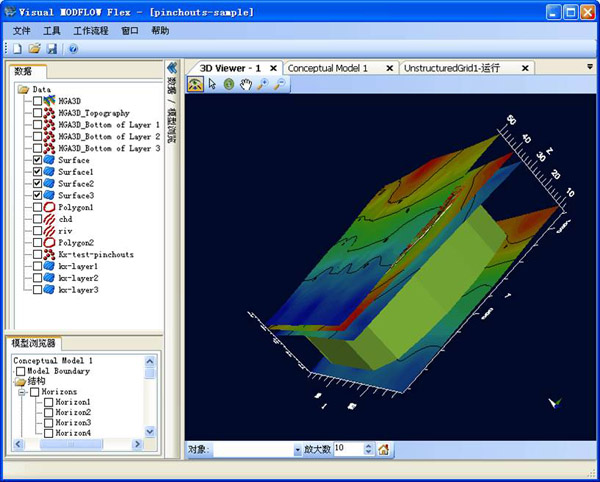The height and width of the screenshot is (482, 600).
Task: Create a new project with toolbar icon
Action: [x=18, y=49]
